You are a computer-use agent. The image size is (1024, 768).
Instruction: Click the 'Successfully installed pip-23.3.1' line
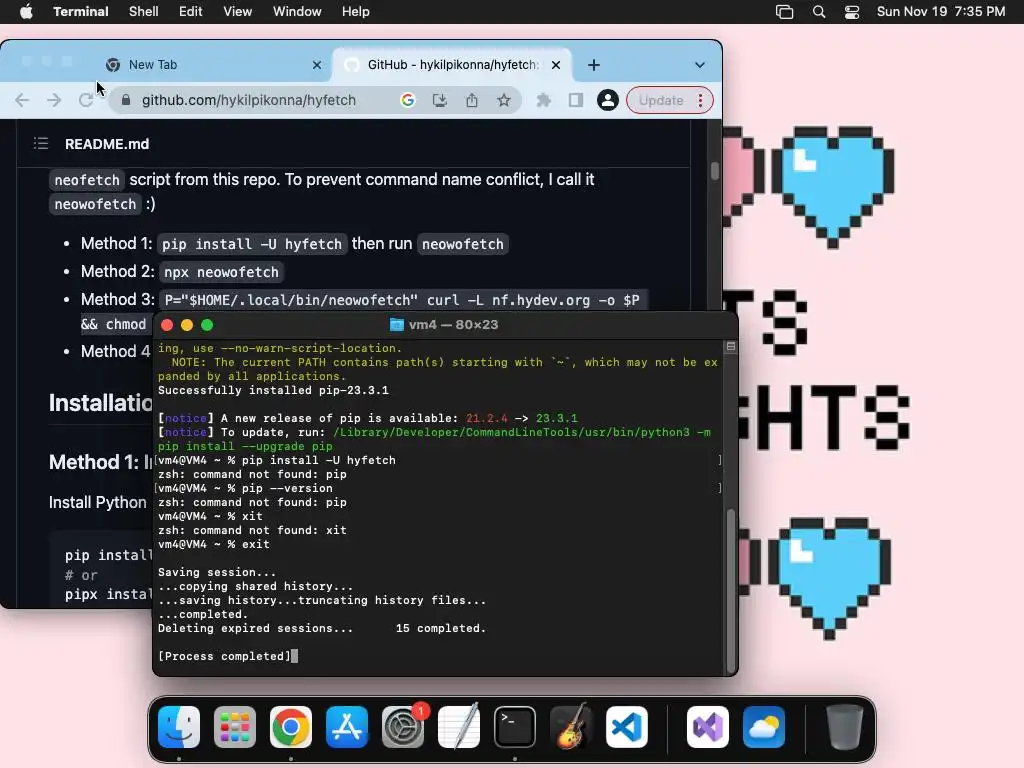[x=273, y=391]
